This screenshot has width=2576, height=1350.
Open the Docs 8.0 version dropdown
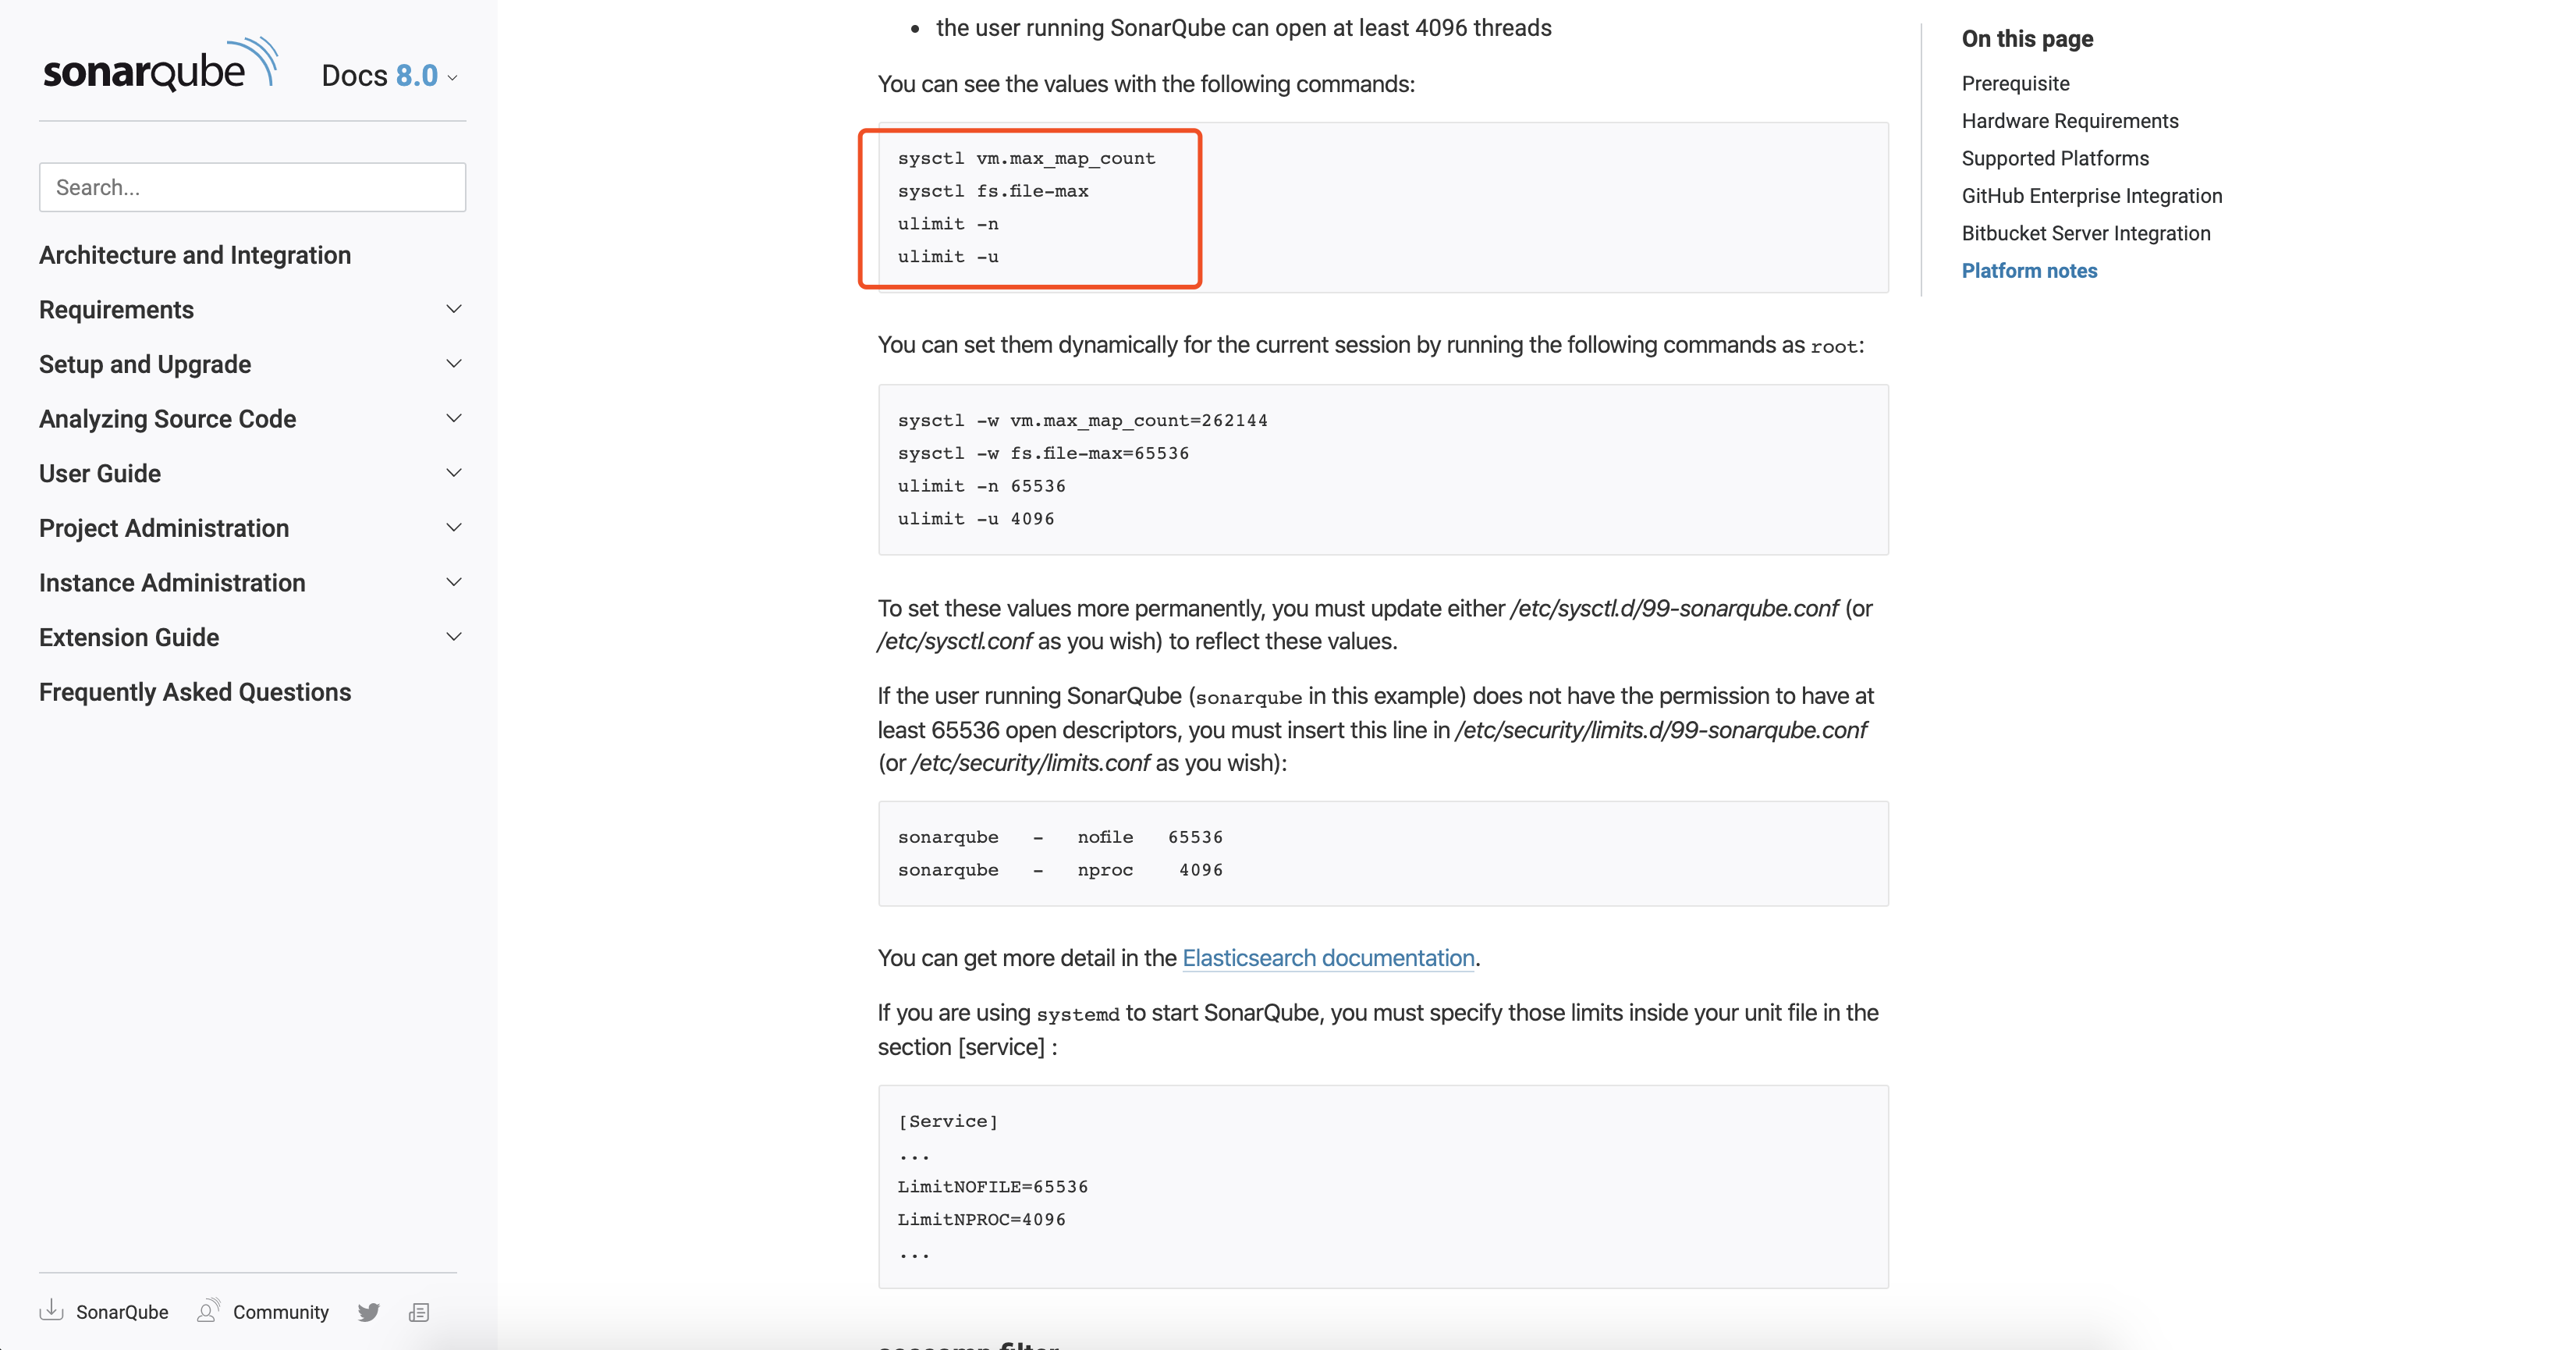click(x=390, y=76)
